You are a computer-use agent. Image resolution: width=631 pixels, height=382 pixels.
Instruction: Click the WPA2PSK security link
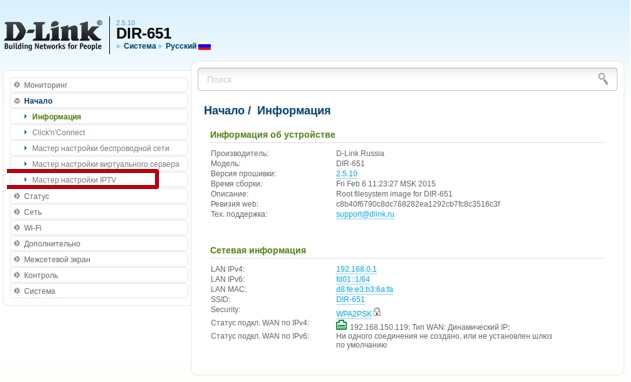[354, 314]
